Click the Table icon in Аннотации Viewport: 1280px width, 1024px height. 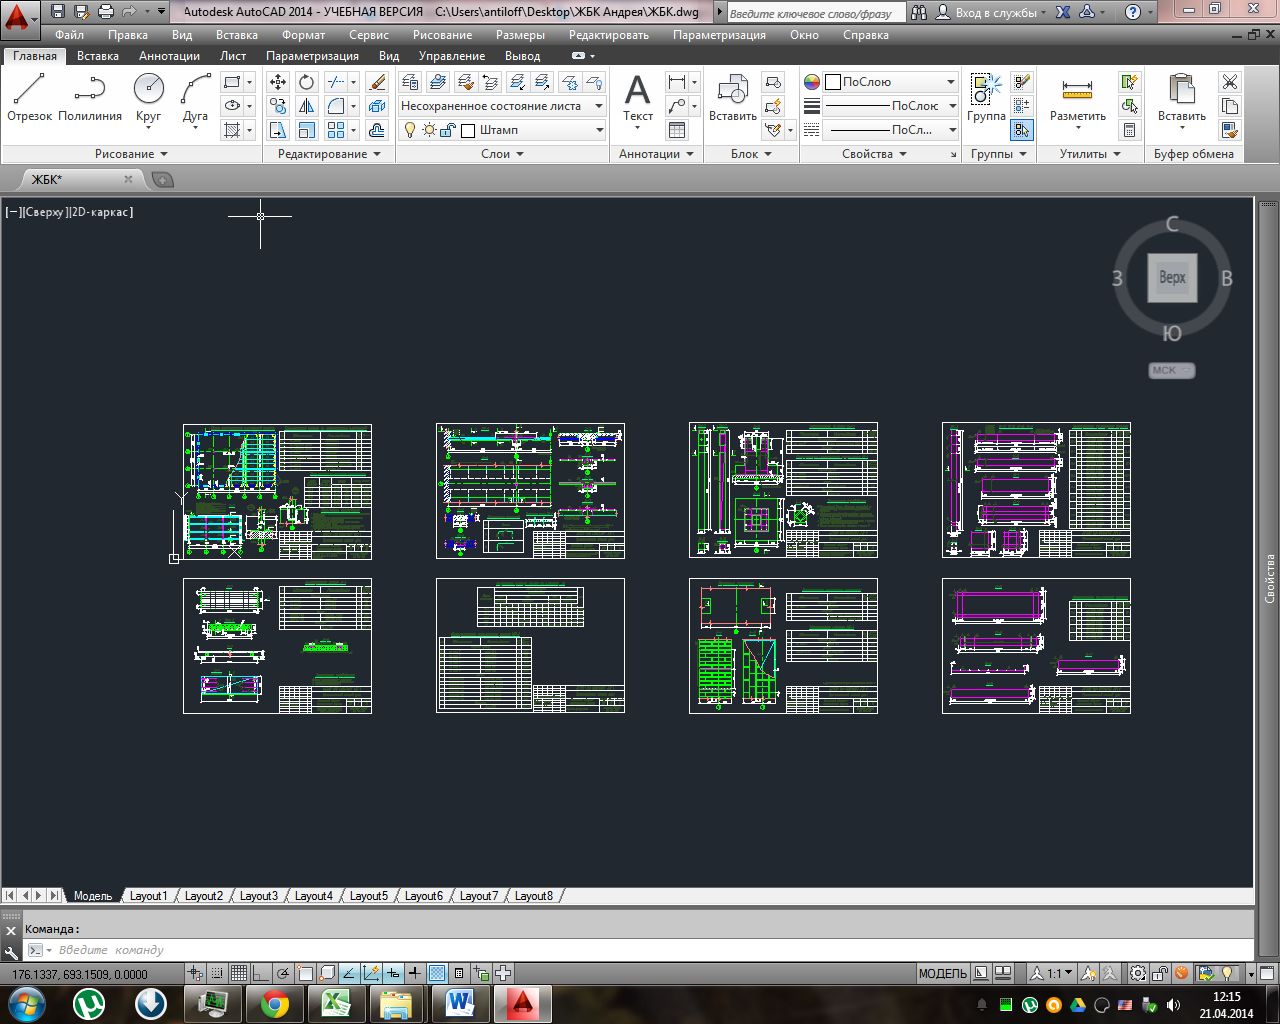677,130
